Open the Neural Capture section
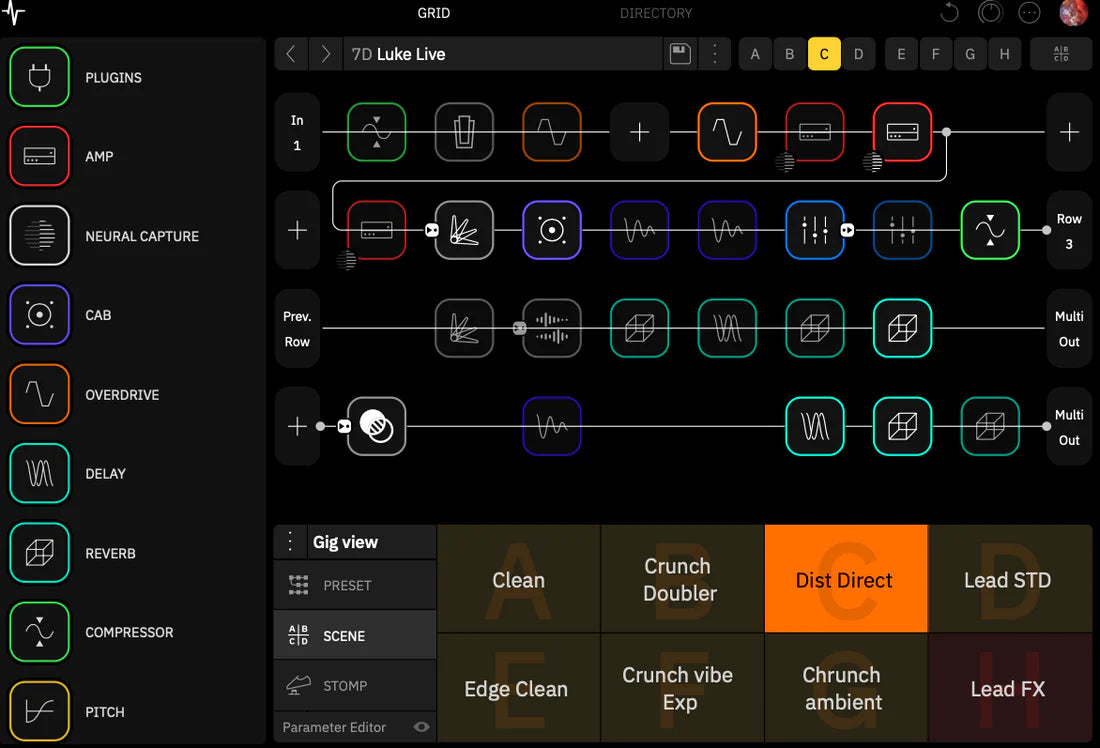1100x748 pixels. click(40, 236)
